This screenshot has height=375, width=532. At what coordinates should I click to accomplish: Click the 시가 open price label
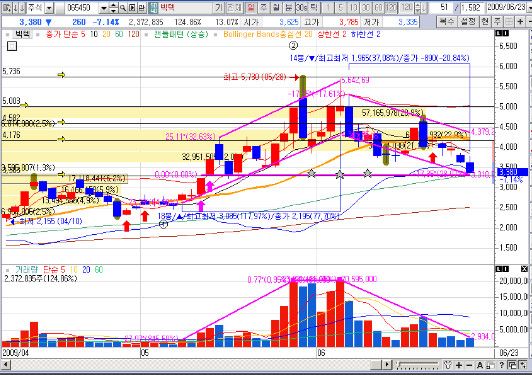click(x=252, y=22)
